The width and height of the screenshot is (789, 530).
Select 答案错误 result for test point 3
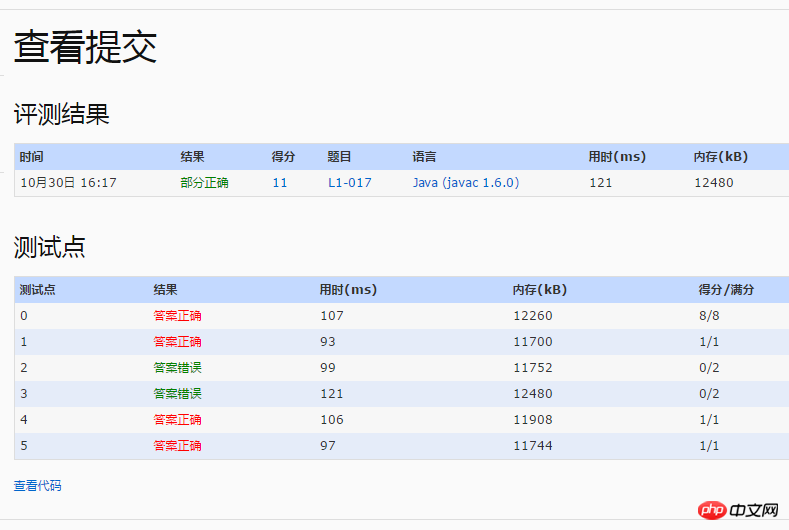point(177,394)
